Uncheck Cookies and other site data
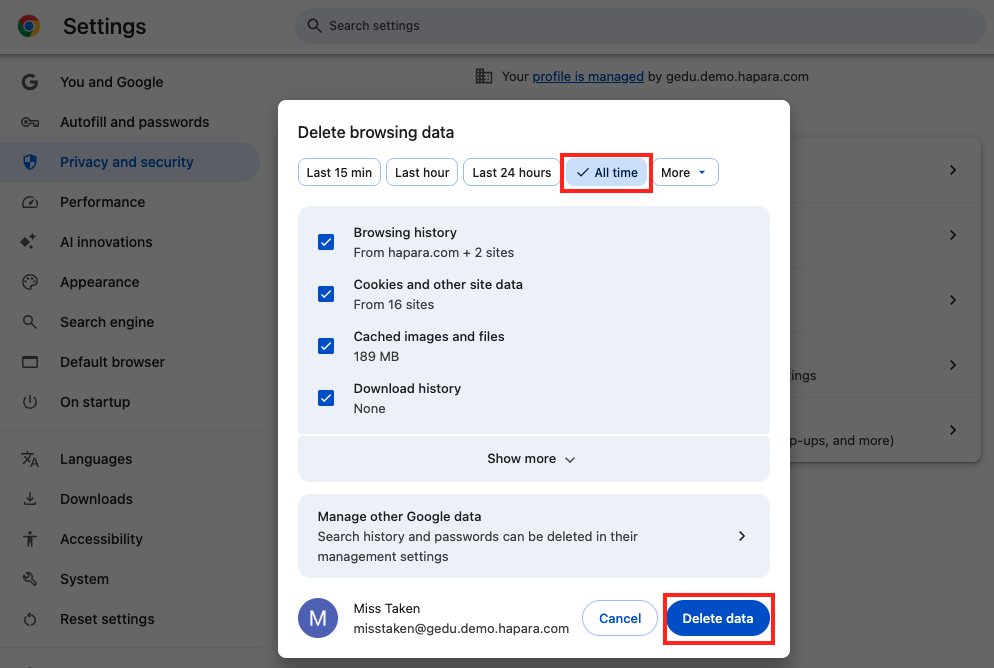This screenshot has height=668, width=994. tap(326, 294)
